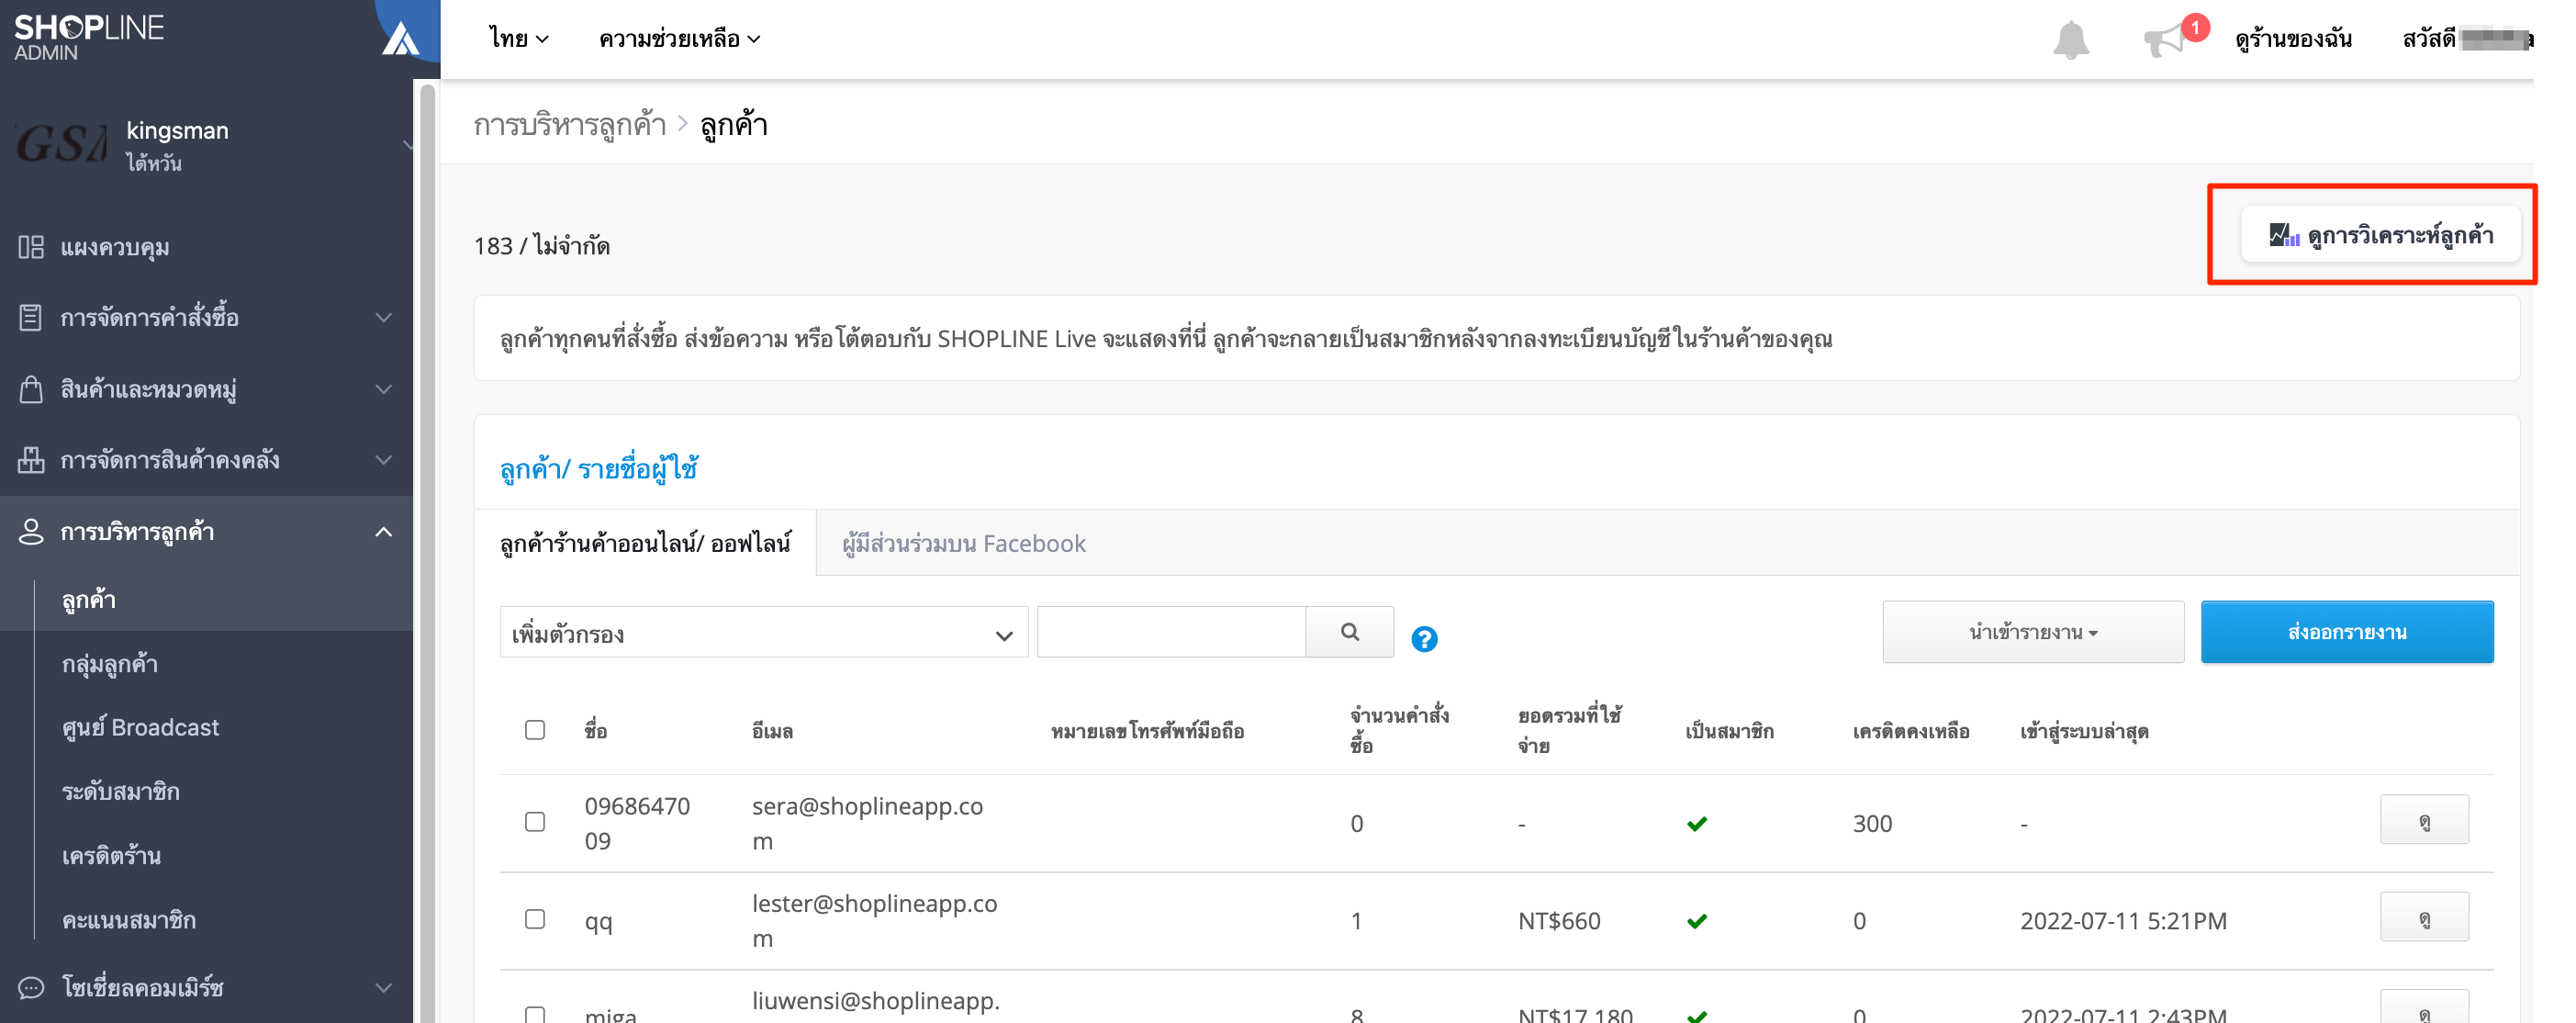This screenshot has height=1023, width=2576.
Task: Open the เพิ่มตัวกรอง filter dropdown
Action: (763, 632)
